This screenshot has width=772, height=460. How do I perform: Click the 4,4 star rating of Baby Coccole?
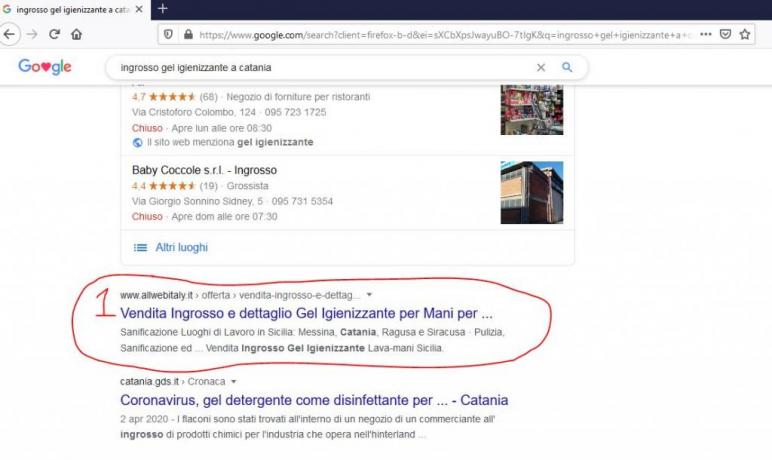[x=174, y=186]
